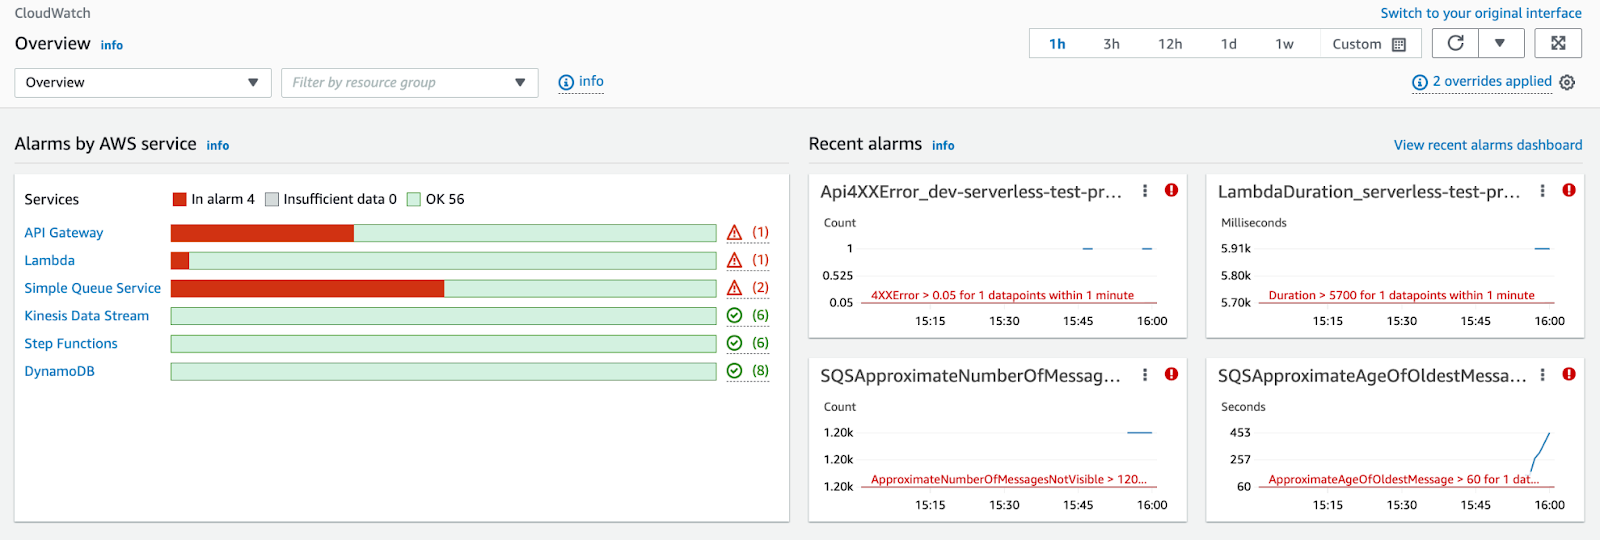Select the 1d time range

pyautogui.click(x=1229, y=44)
